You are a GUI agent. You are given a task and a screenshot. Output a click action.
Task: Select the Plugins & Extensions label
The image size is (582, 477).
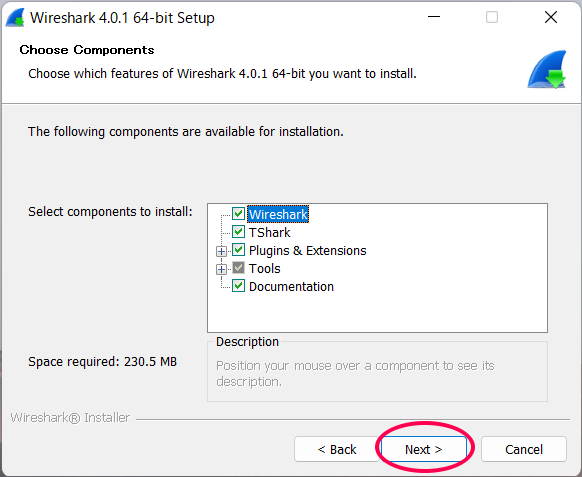[307, 251]
